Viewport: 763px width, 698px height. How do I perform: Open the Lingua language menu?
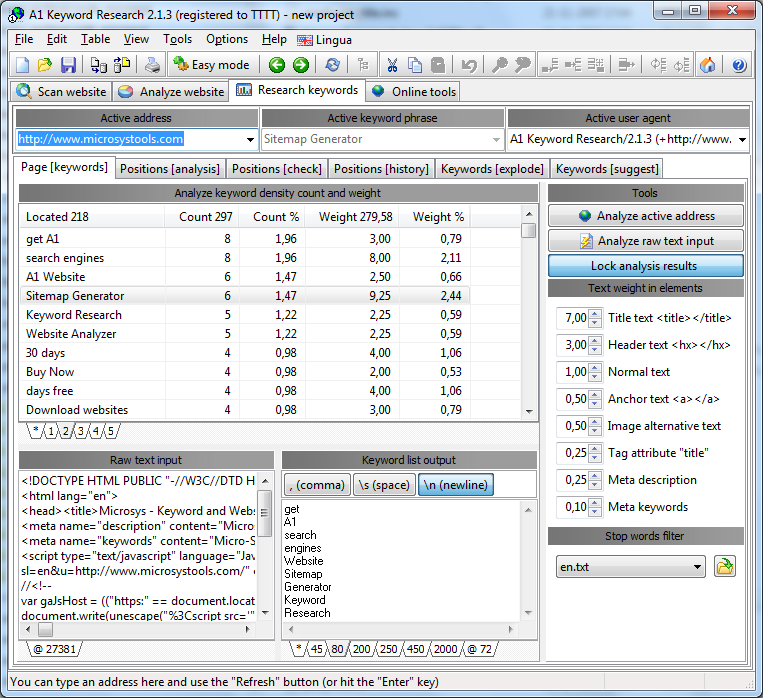[x=325, y=40]
